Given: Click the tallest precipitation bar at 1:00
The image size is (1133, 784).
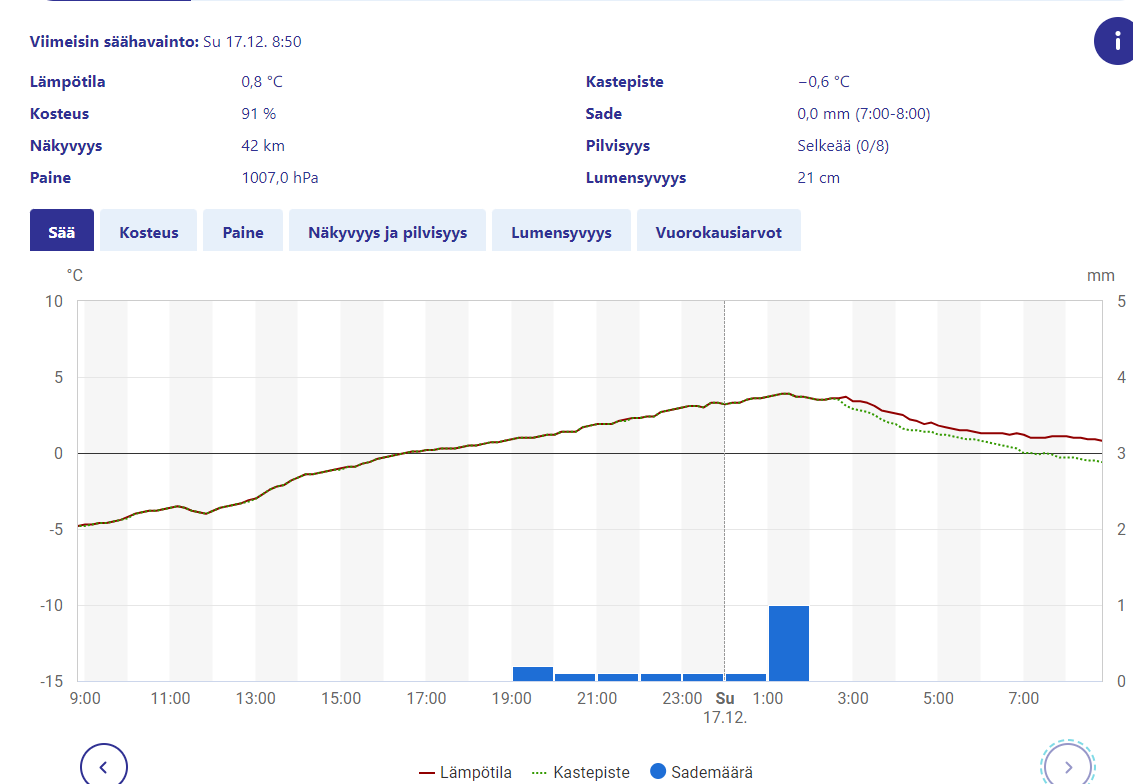Looking at the screenshot, I should [788, 643].
